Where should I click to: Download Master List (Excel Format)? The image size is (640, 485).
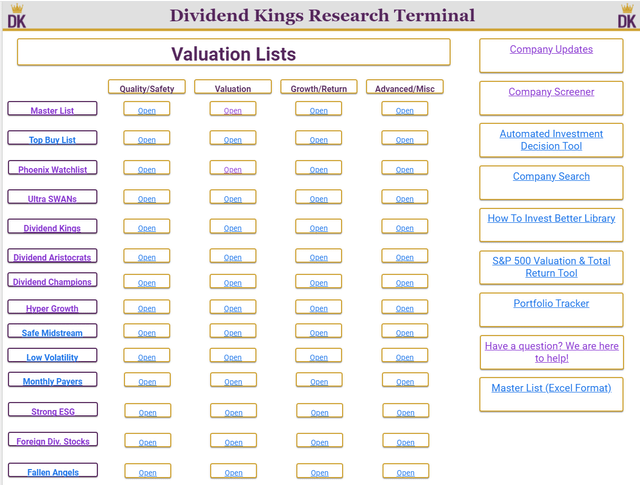click(551, 388)
